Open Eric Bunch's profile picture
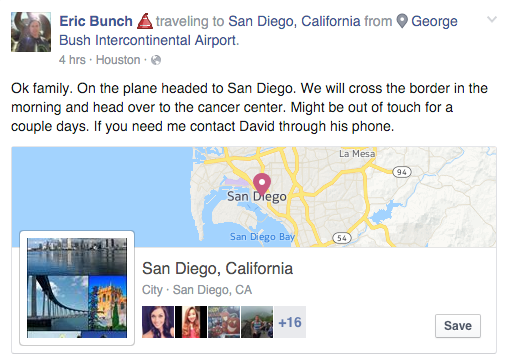The height and width of the screenshot is (362, 507). click(x=31, y=32)
